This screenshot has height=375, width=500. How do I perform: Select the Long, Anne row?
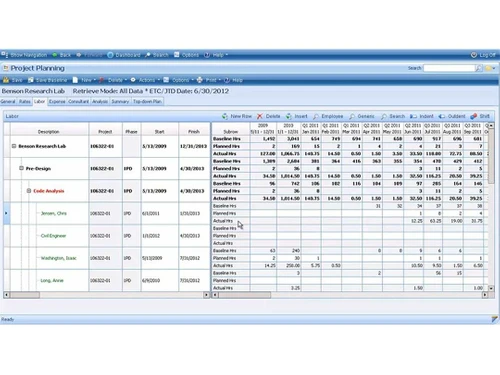[52, 280]
